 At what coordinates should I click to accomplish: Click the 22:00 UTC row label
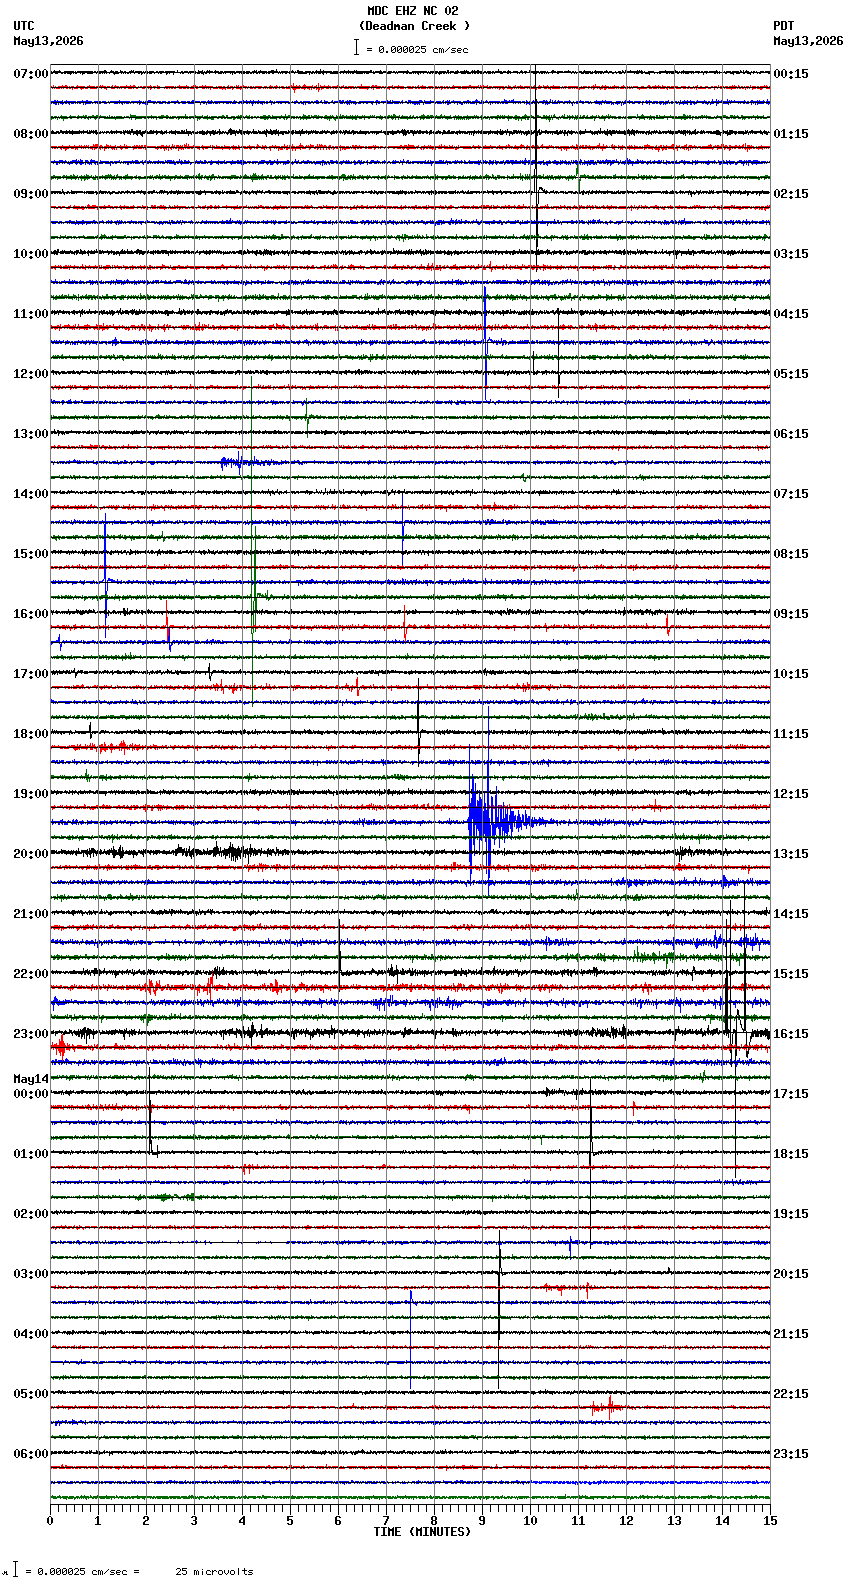coord(31,974)
